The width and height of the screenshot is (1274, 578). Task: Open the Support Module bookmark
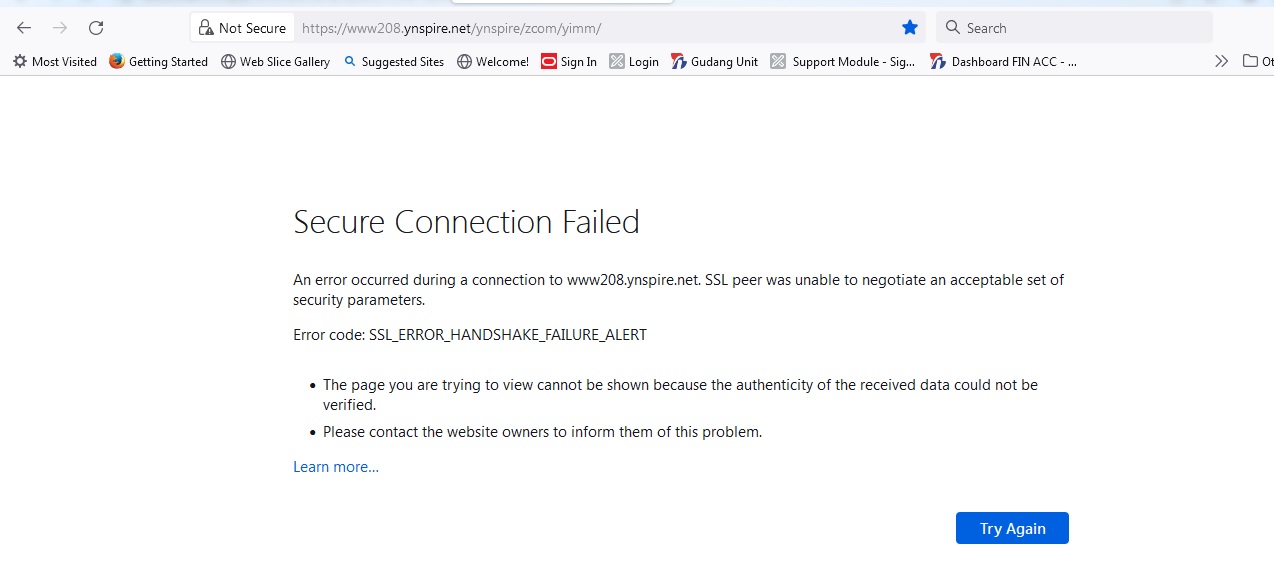tap(843, 62)
